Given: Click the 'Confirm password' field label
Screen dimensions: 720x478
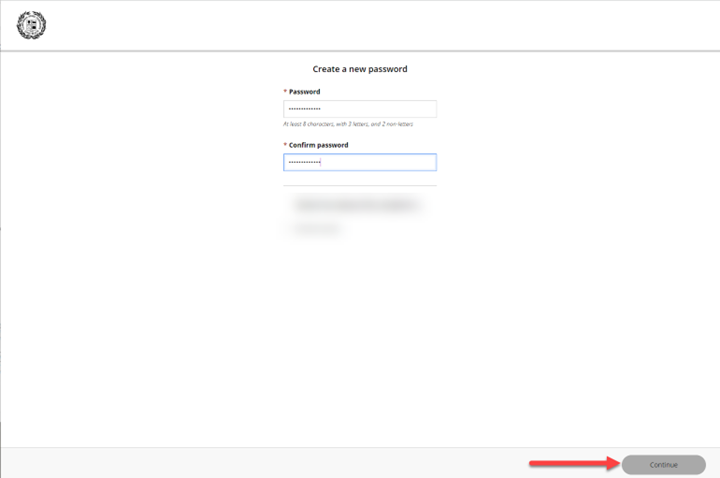Looking at the screenshot, I should point(318,145).
